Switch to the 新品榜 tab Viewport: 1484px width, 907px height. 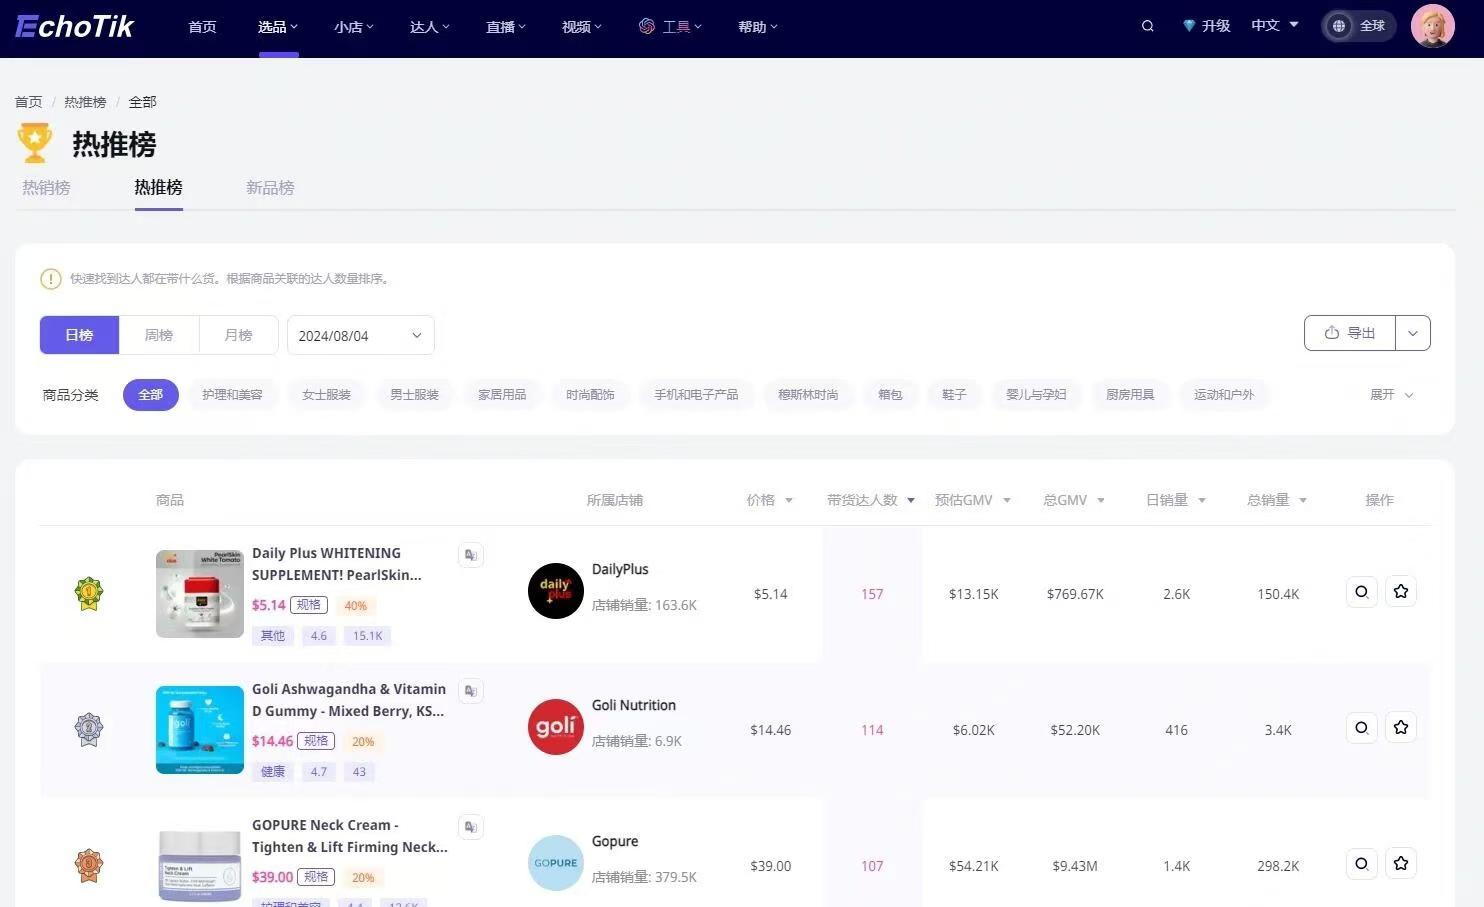coord(270,187)
